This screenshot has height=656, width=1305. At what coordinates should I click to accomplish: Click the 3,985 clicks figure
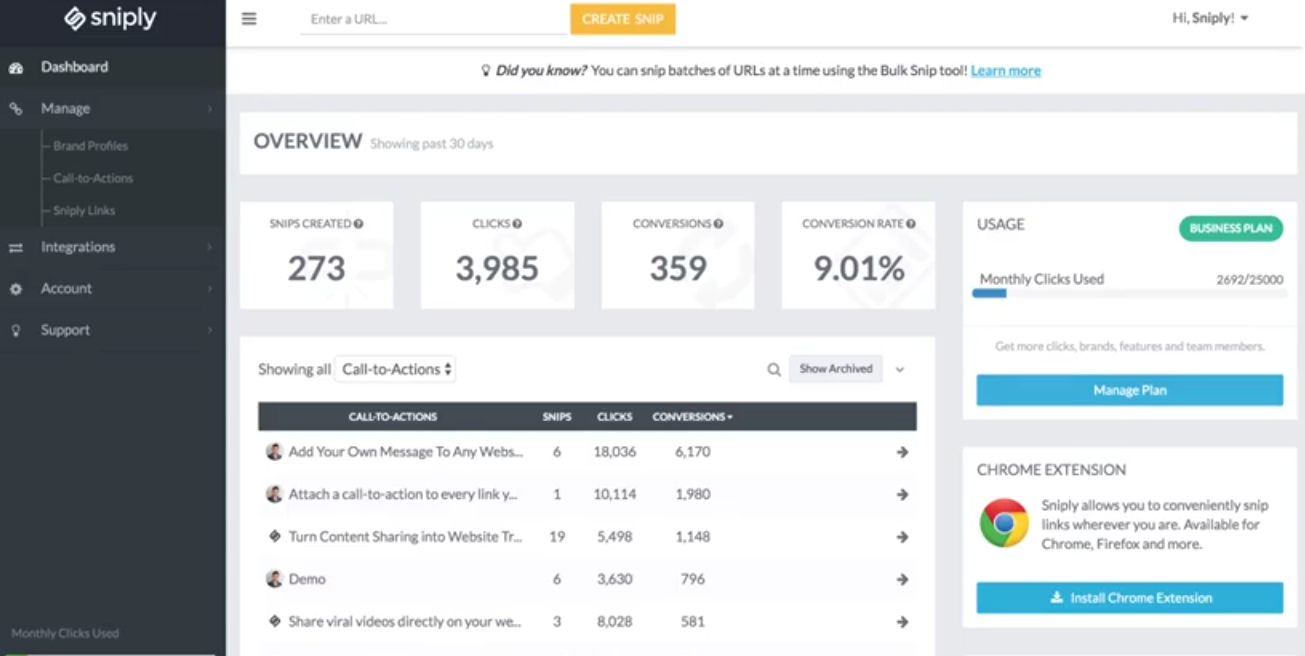coord(497,268)
